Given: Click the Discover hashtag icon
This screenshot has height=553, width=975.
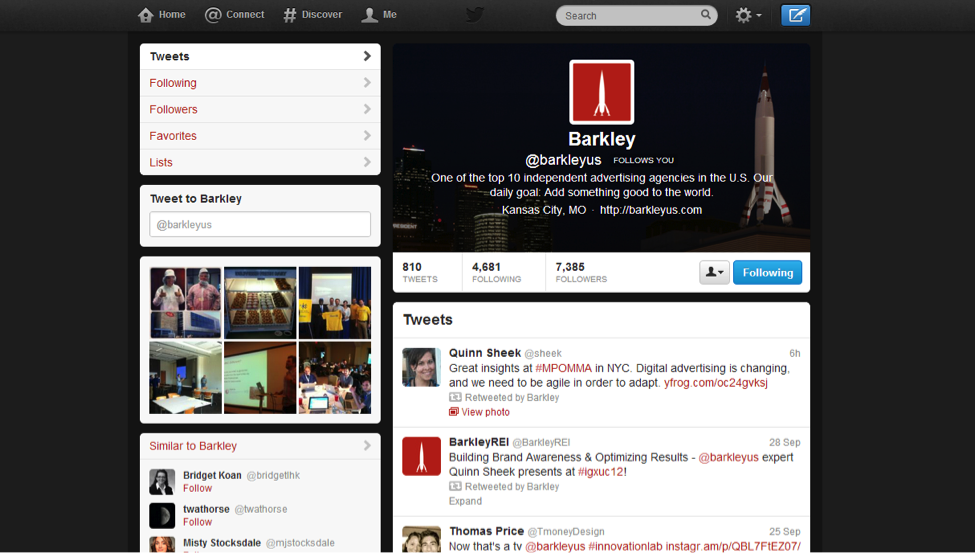Looking at the screenshot, I should pos(289,15).
